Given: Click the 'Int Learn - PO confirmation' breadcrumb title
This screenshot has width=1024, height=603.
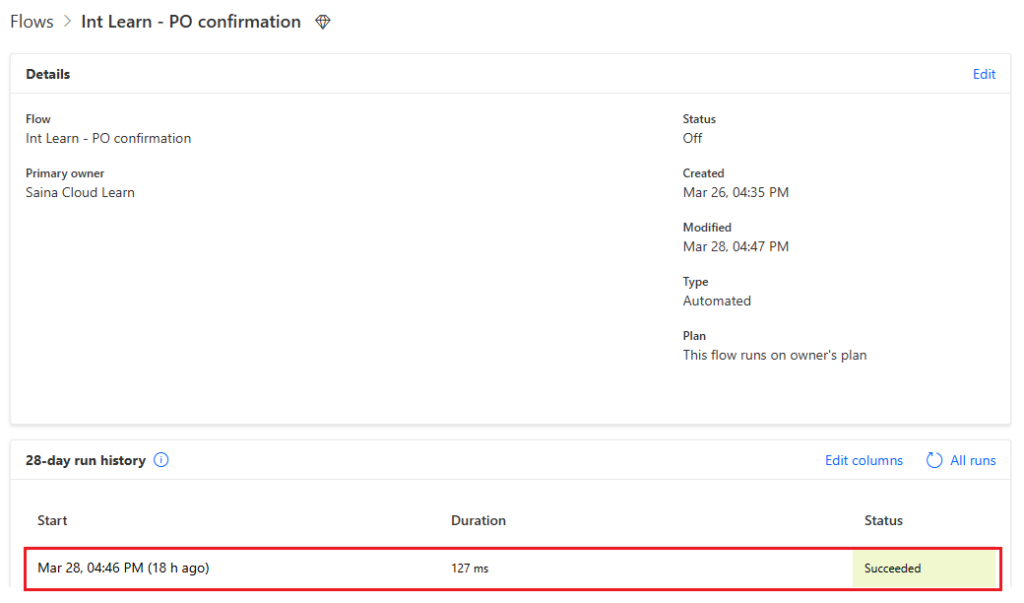Looking at the screenshot, I should pyautogui.click(x=191, y=22).
